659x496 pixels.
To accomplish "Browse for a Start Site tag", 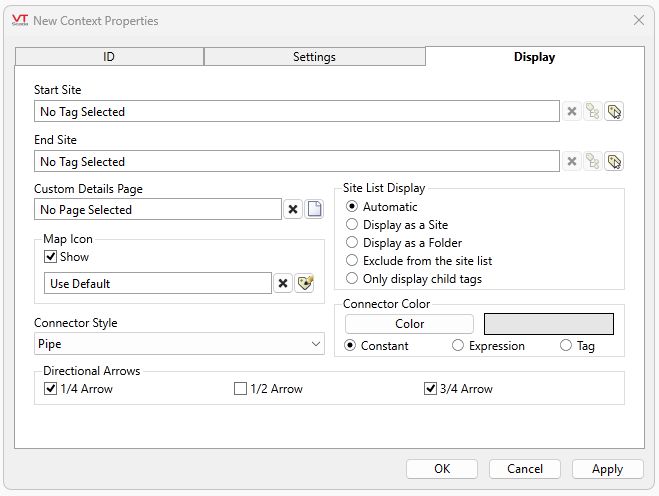I will (x=614, y=111).
